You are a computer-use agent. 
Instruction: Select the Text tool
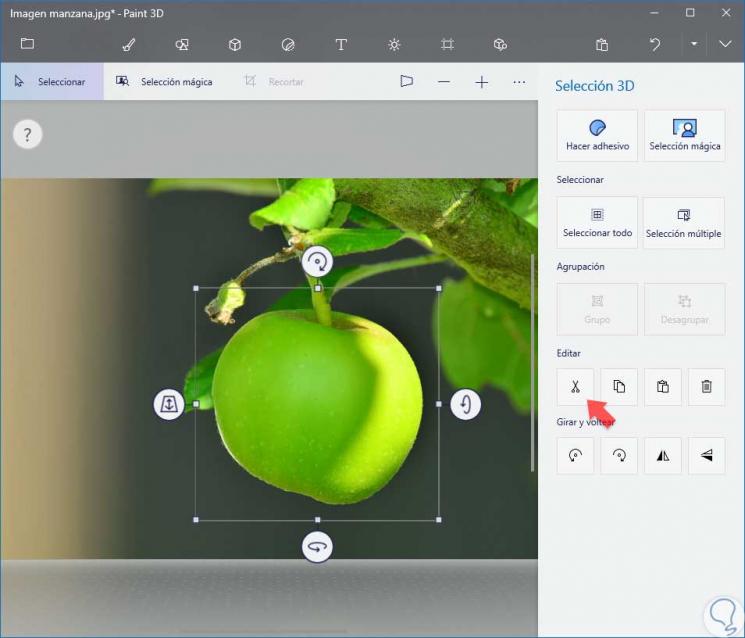341,44
